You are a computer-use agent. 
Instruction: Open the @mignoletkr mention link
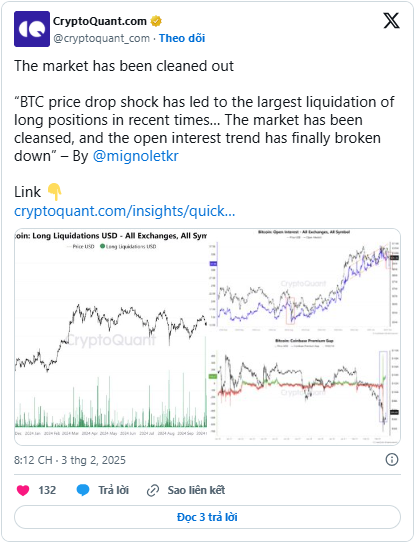pos(135,156)
